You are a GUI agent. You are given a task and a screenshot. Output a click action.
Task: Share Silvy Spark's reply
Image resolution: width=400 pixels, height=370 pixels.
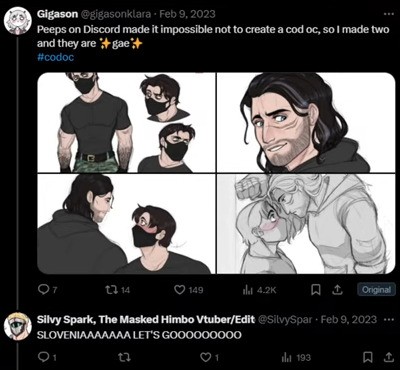(389, 358)
